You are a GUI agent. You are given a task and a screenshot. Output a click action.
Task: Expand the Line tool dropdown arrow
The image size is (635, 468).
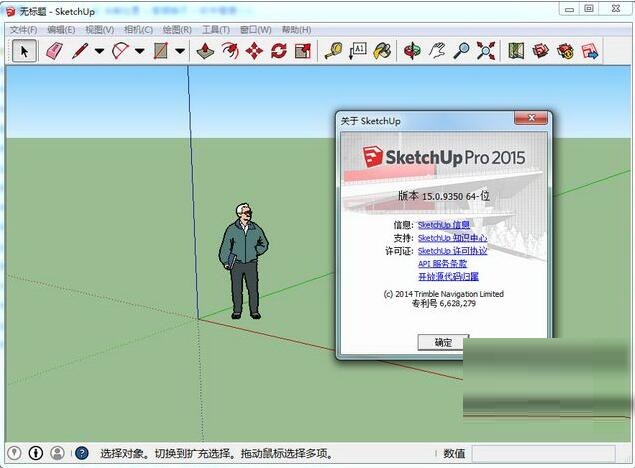coord(99,51)
